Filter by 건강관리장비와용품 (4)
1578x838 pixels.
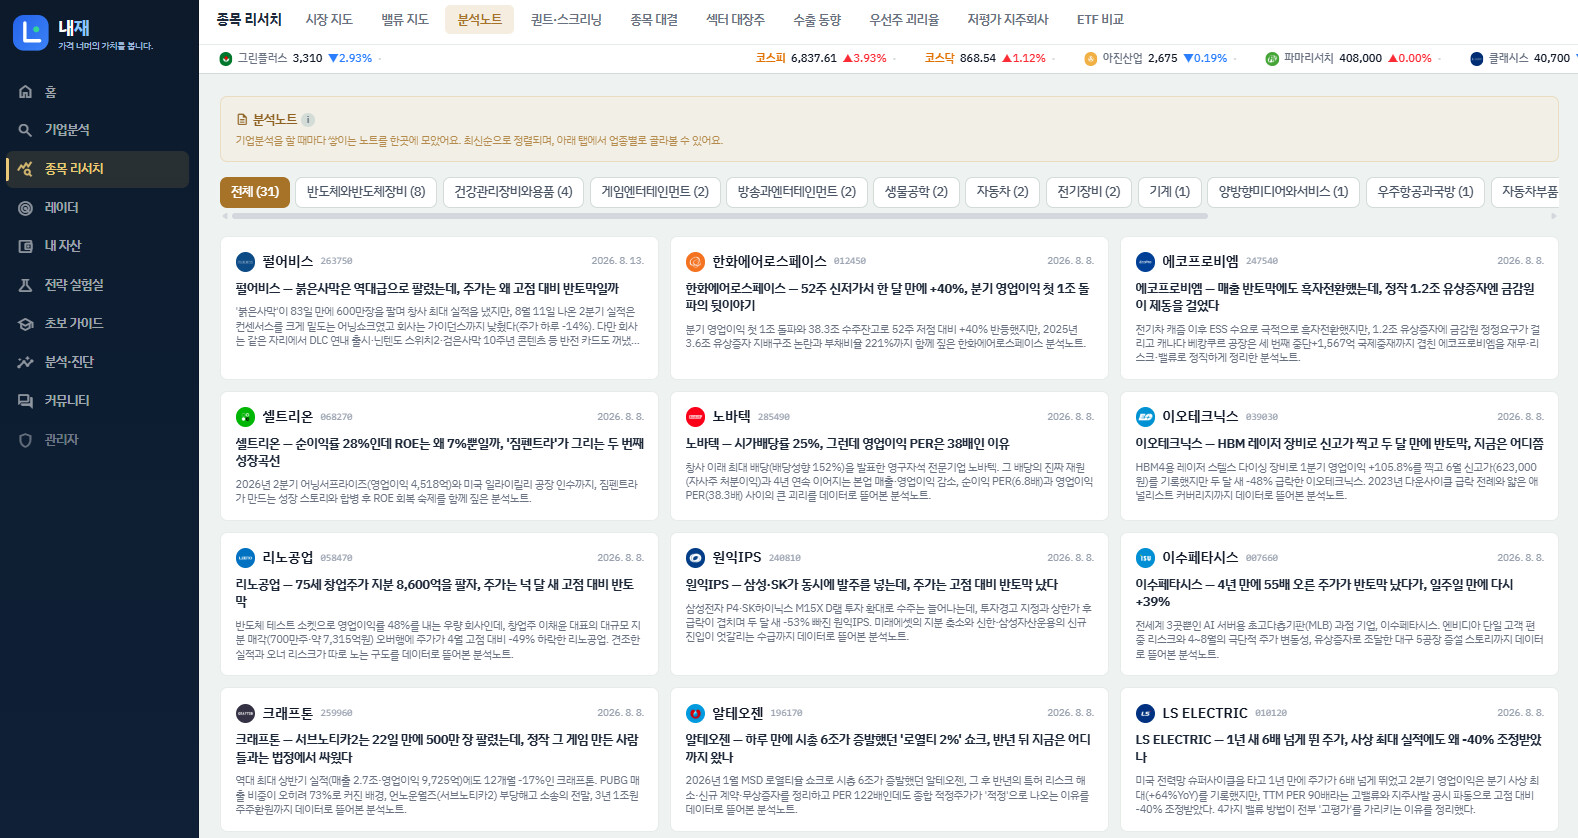coord(513,192)
